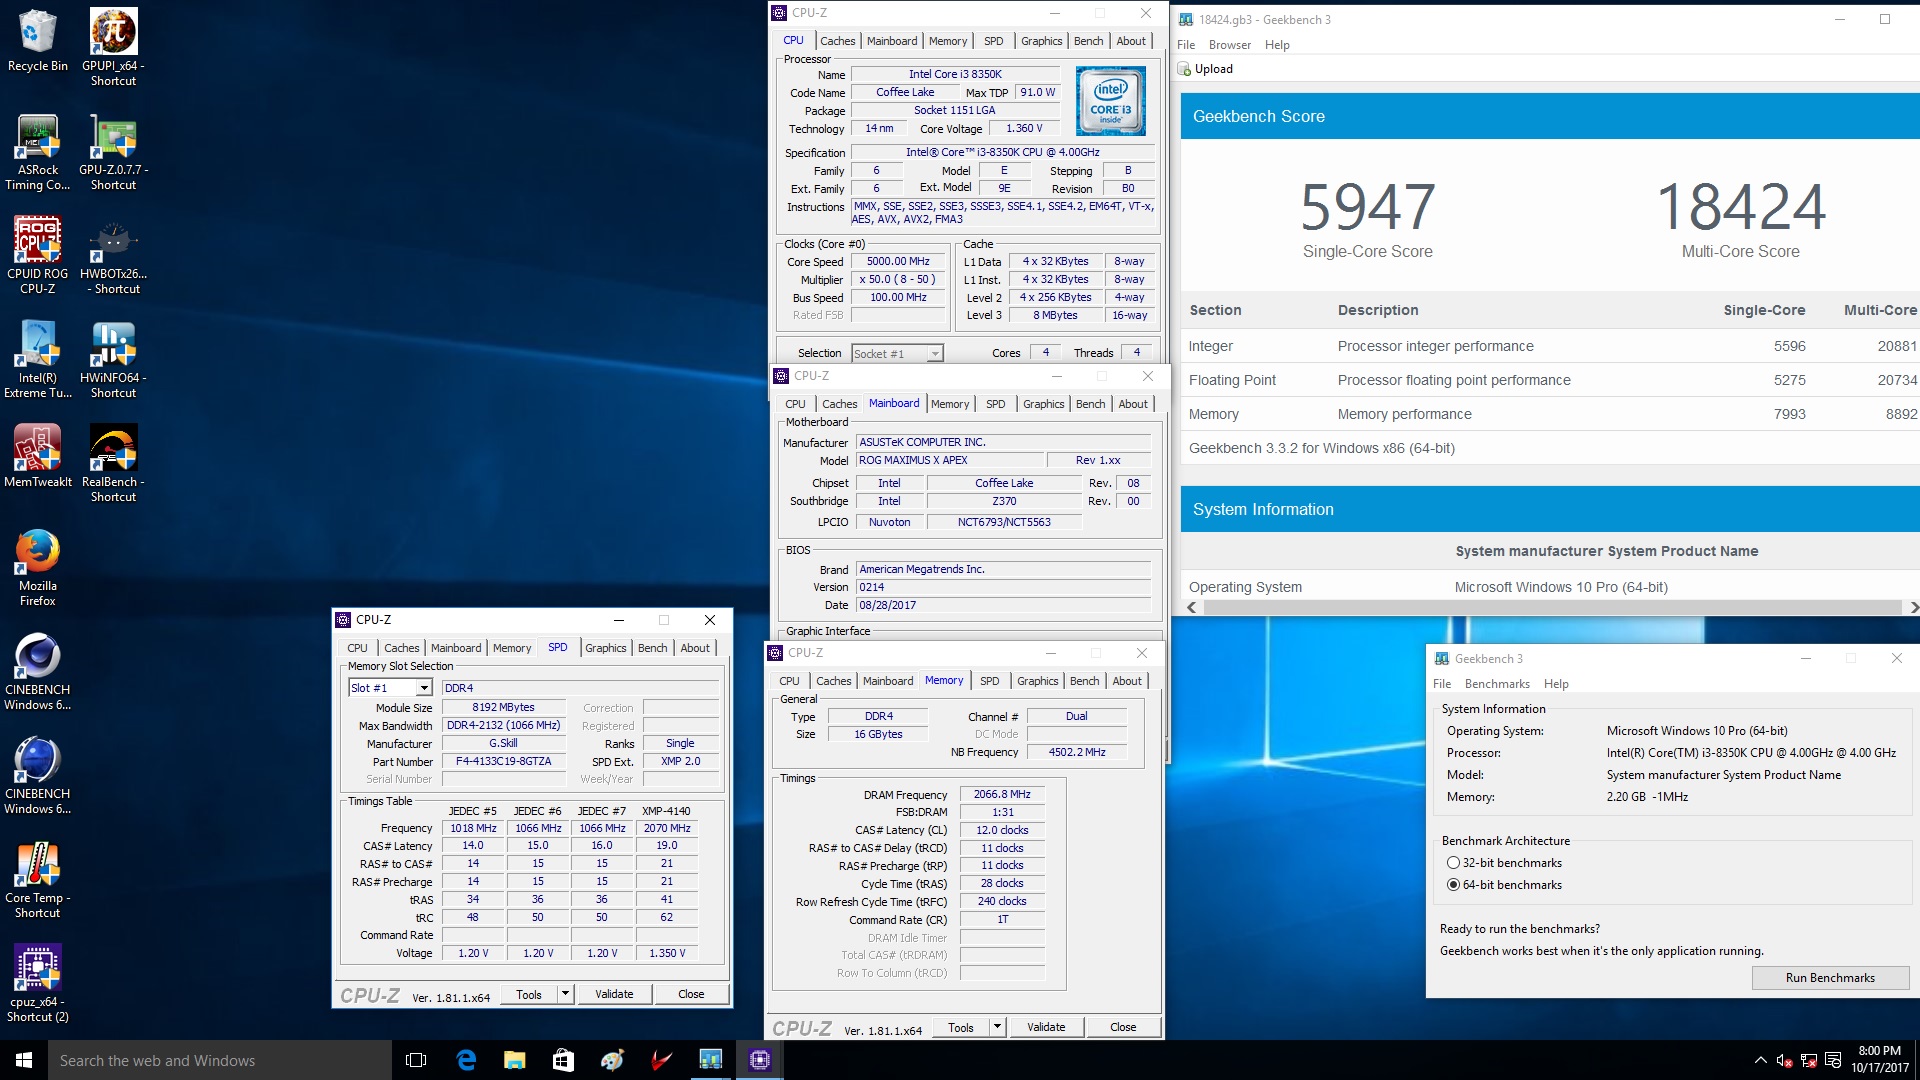Screen dimensions: 1920x1080
Task: Open Windows Store from taskbar
Action: pyautogui.click(x=563, y=1060)
